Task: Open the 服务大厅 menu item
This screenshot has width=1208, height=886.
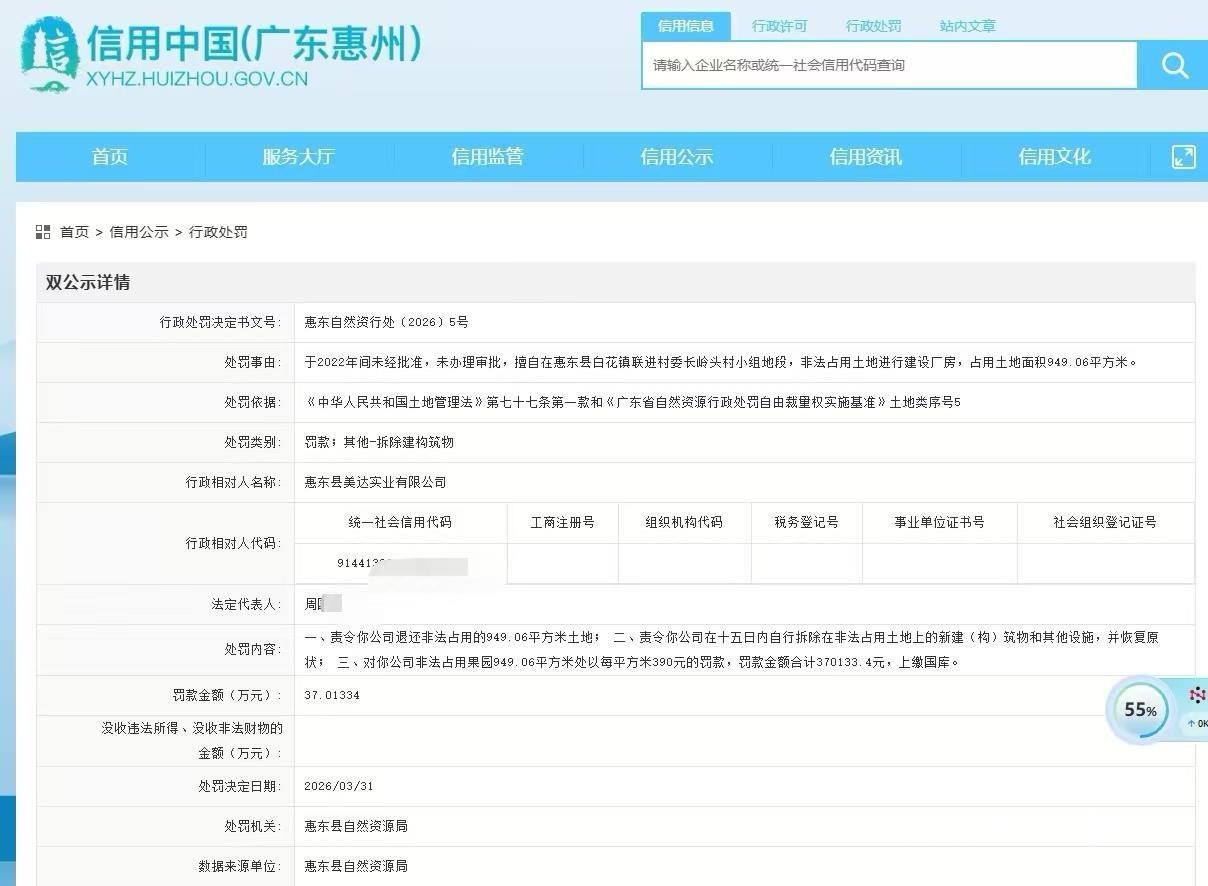Action: point(298,157)
